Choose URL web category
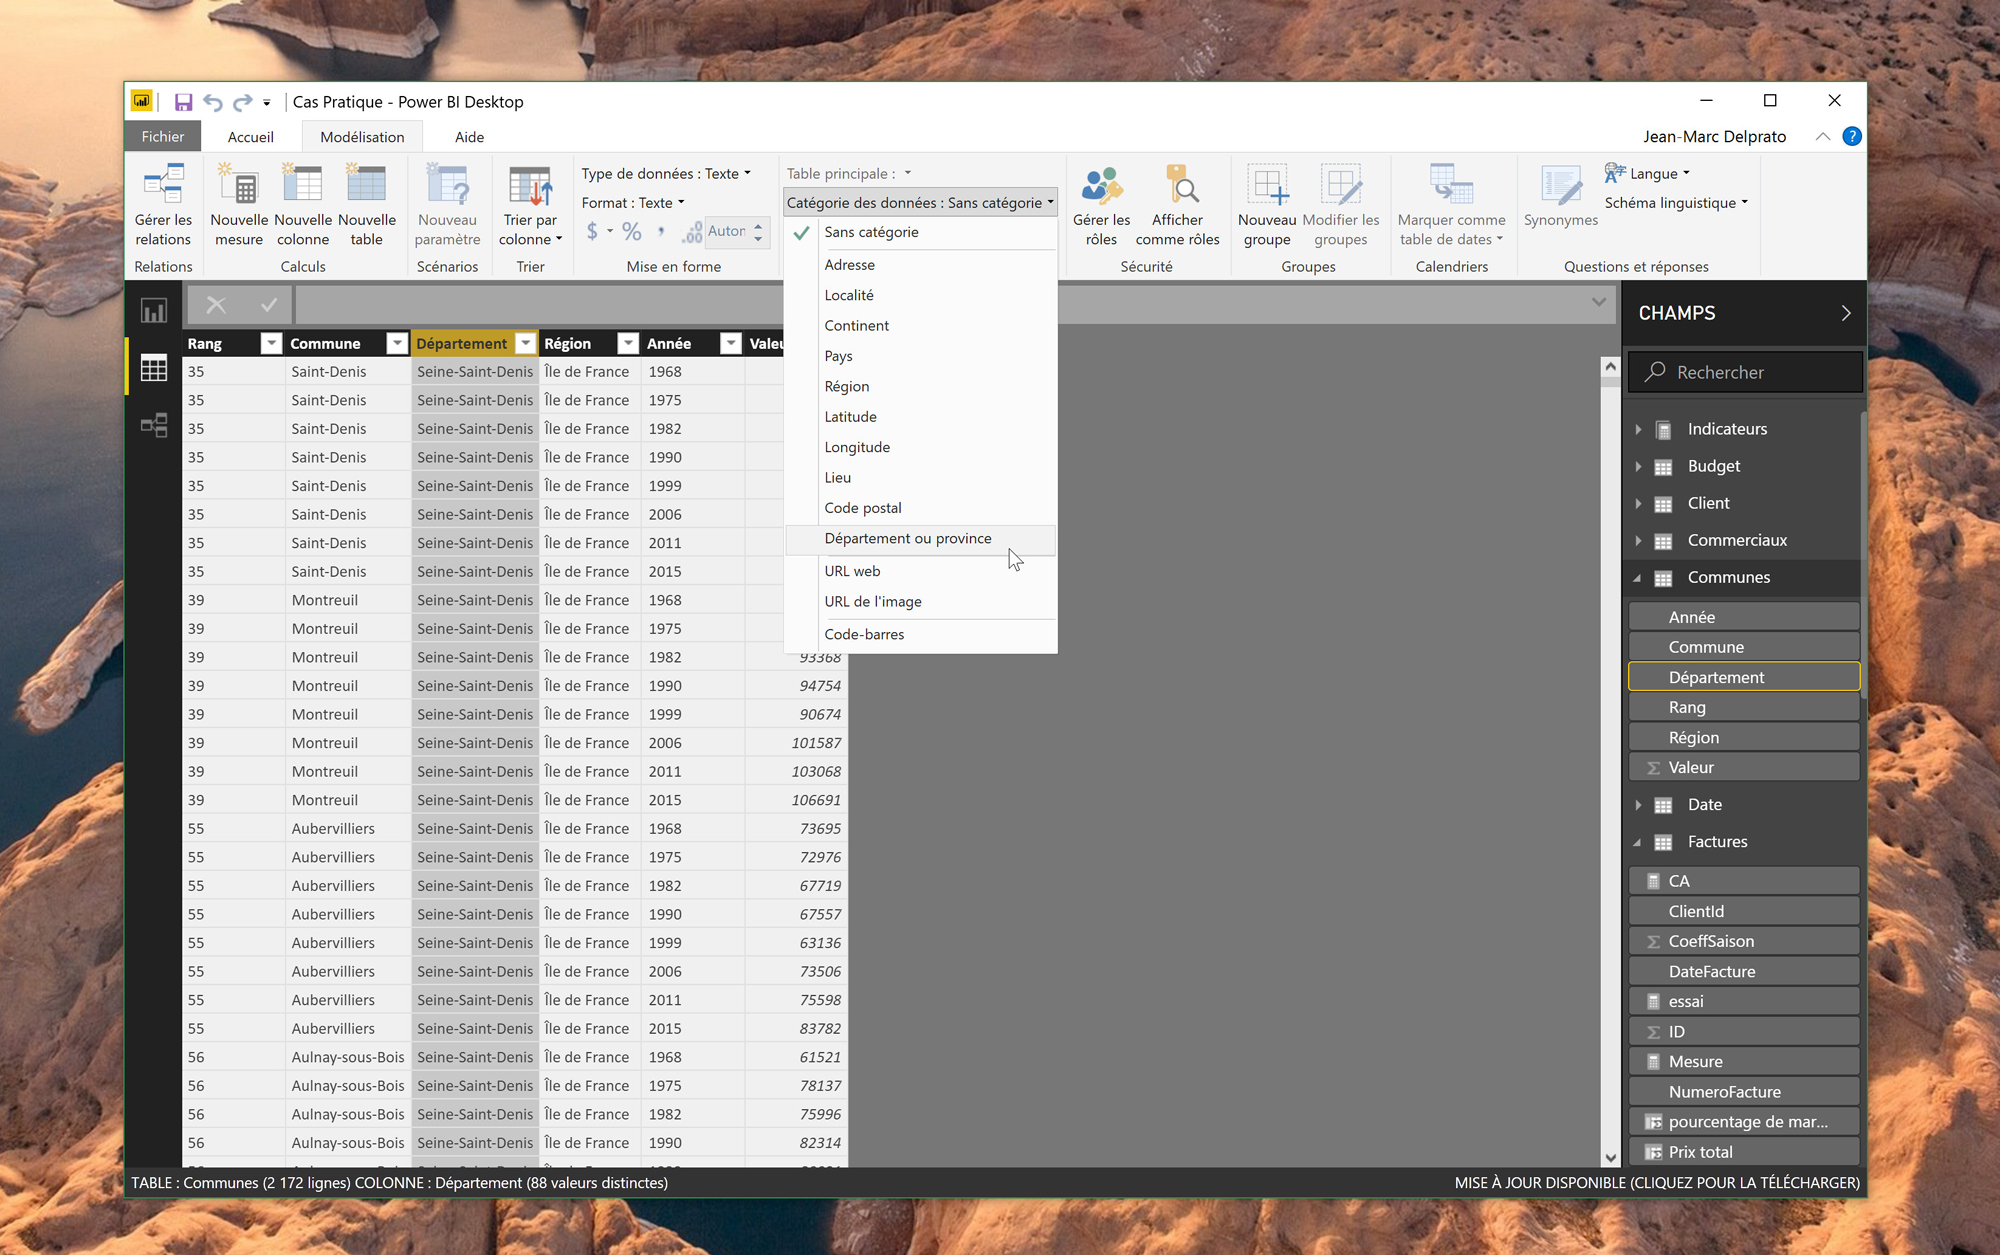Viewport: 2000px width, 1255px height. (x=920, y=571)
